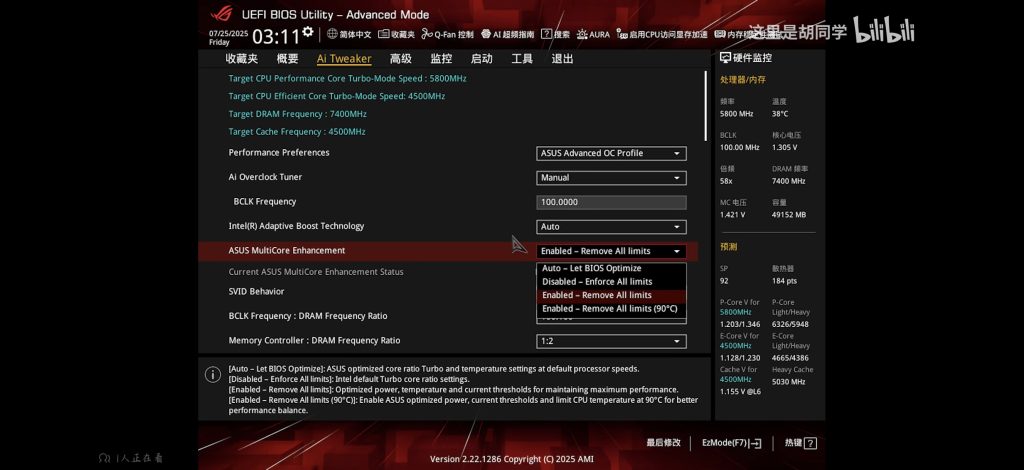Screen dimensions: 1024x470
Task: Click the 38°C temperature value
Action: [780, 114]
